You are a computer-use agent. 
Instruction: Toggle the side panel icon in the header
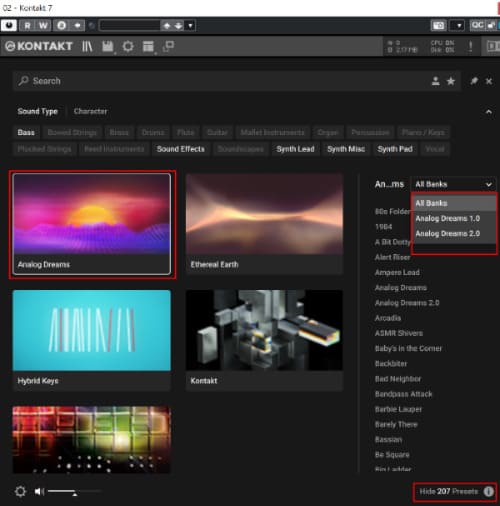click(493, 46)
